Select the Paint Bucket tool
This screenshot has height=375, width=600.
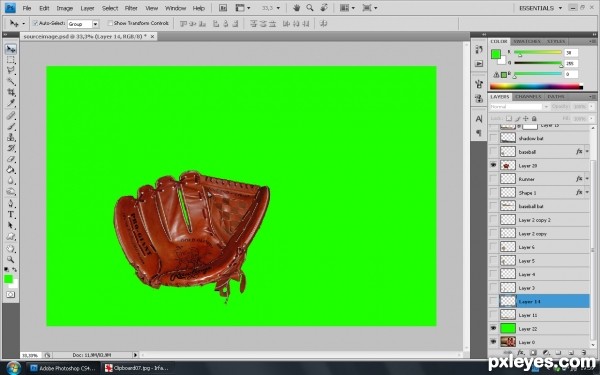[11, 170]
